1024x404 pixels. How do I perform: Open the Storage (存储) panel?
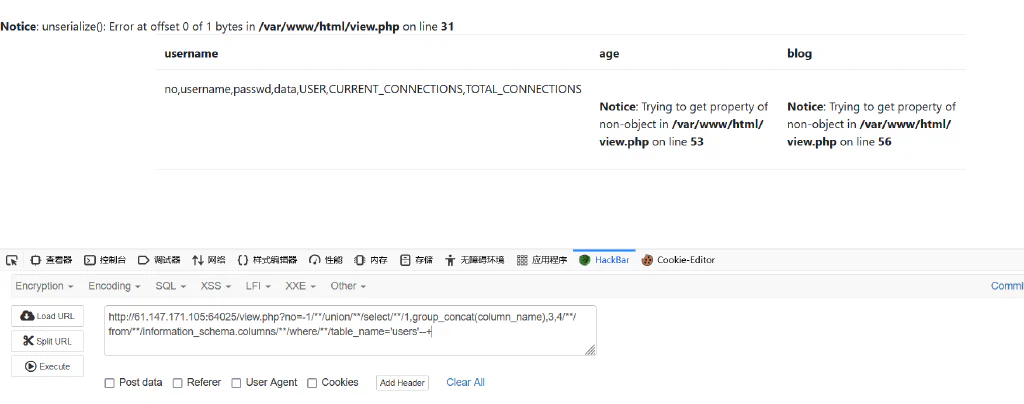tap(416, 260)
